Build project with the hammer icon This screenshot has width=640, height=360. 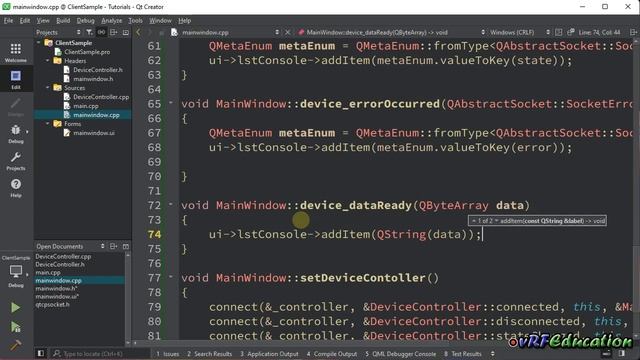click(x=16, y=346)
